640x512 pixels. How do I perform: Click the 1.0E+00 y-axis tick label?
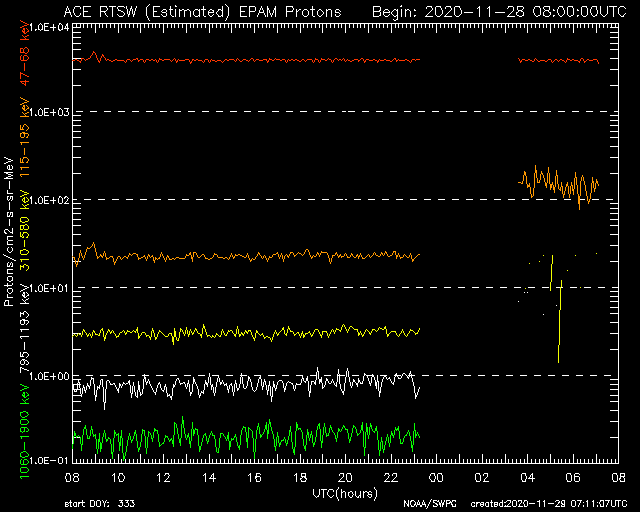coord(51,376)
